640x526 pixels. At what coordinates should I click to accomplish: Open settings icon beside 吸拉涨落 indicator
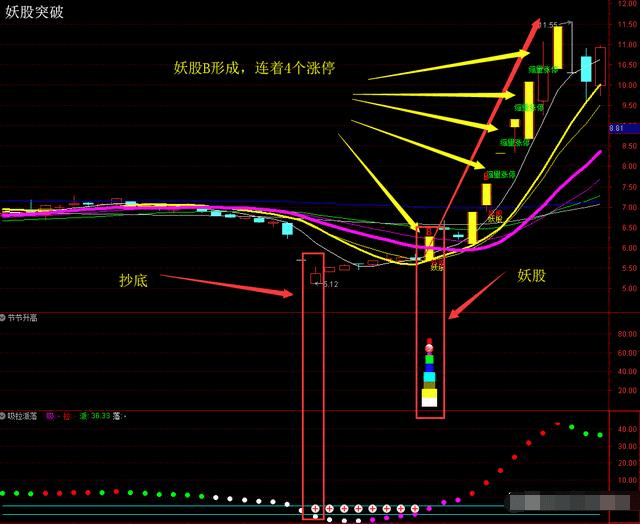click(2, 416)
